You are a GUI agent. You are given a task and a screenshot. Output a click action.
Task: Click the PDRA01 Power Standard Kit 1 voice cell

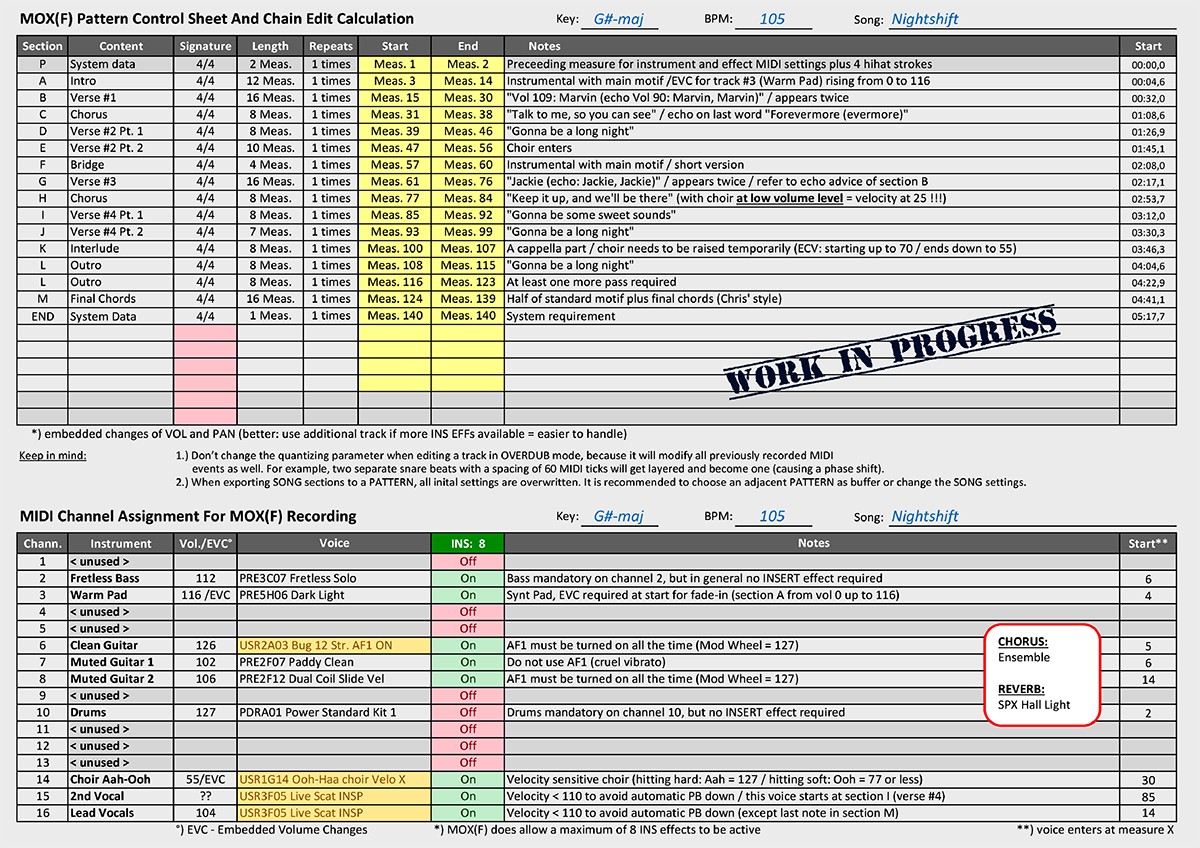pos(334,712)
